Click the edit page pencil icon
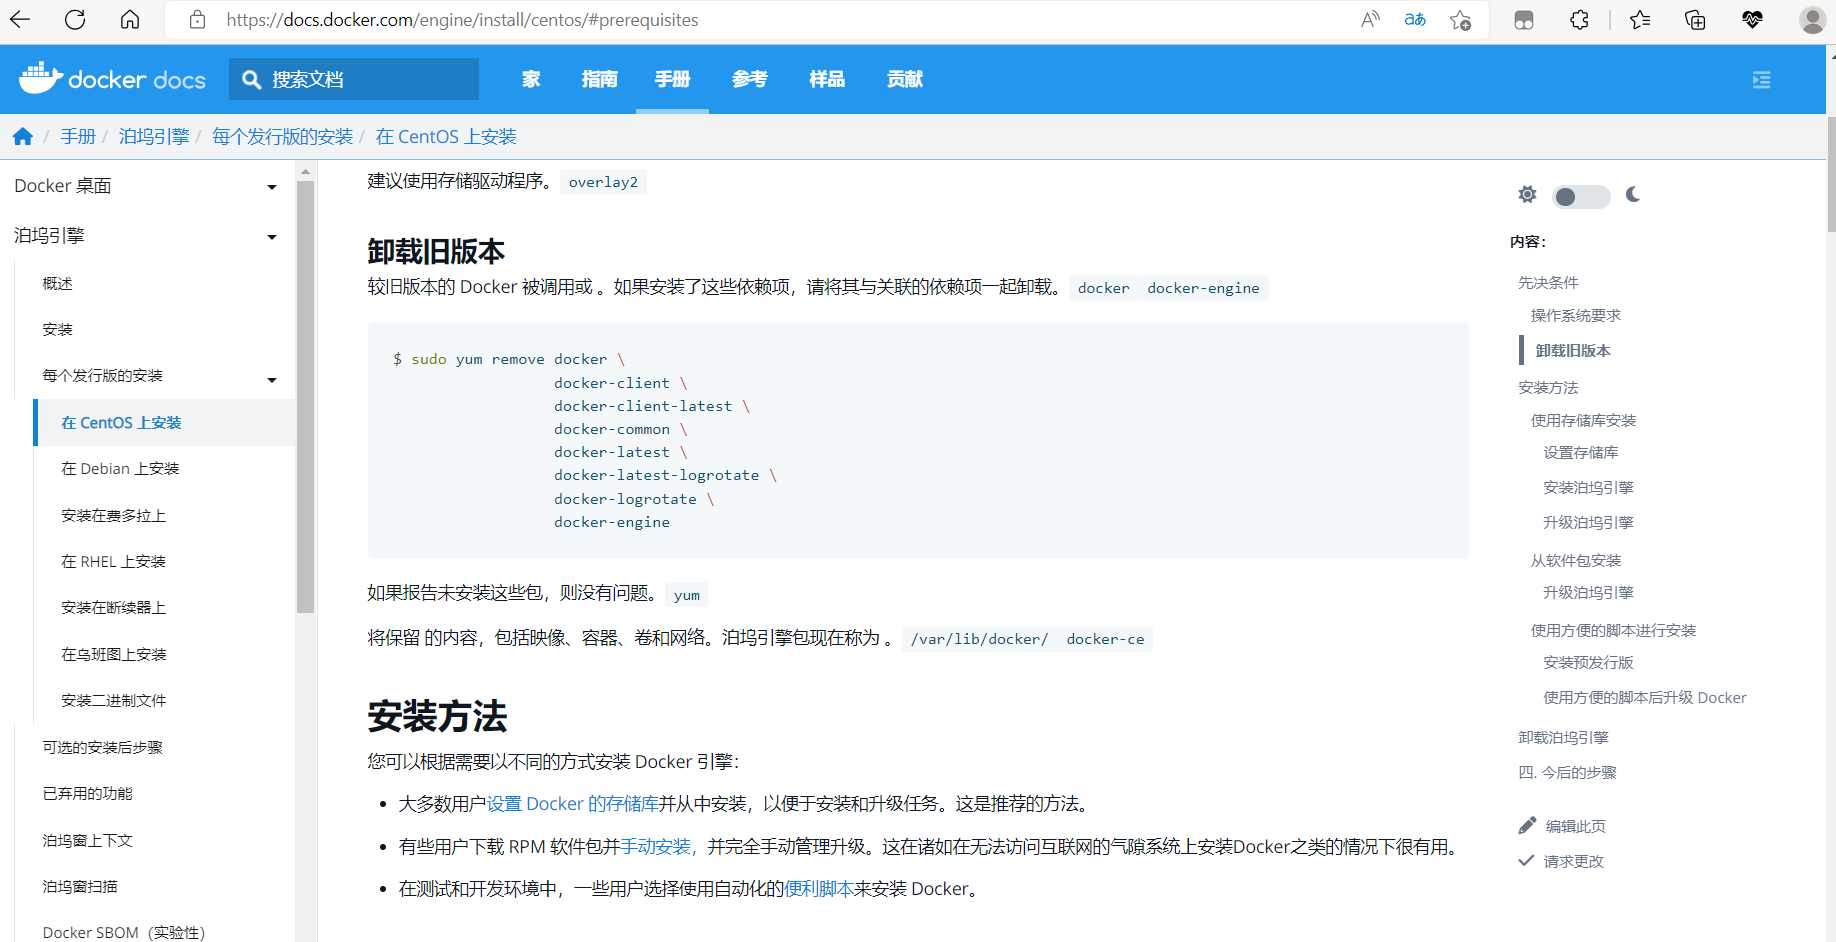Viewport: 1836px width, 942px height. 1527,825
